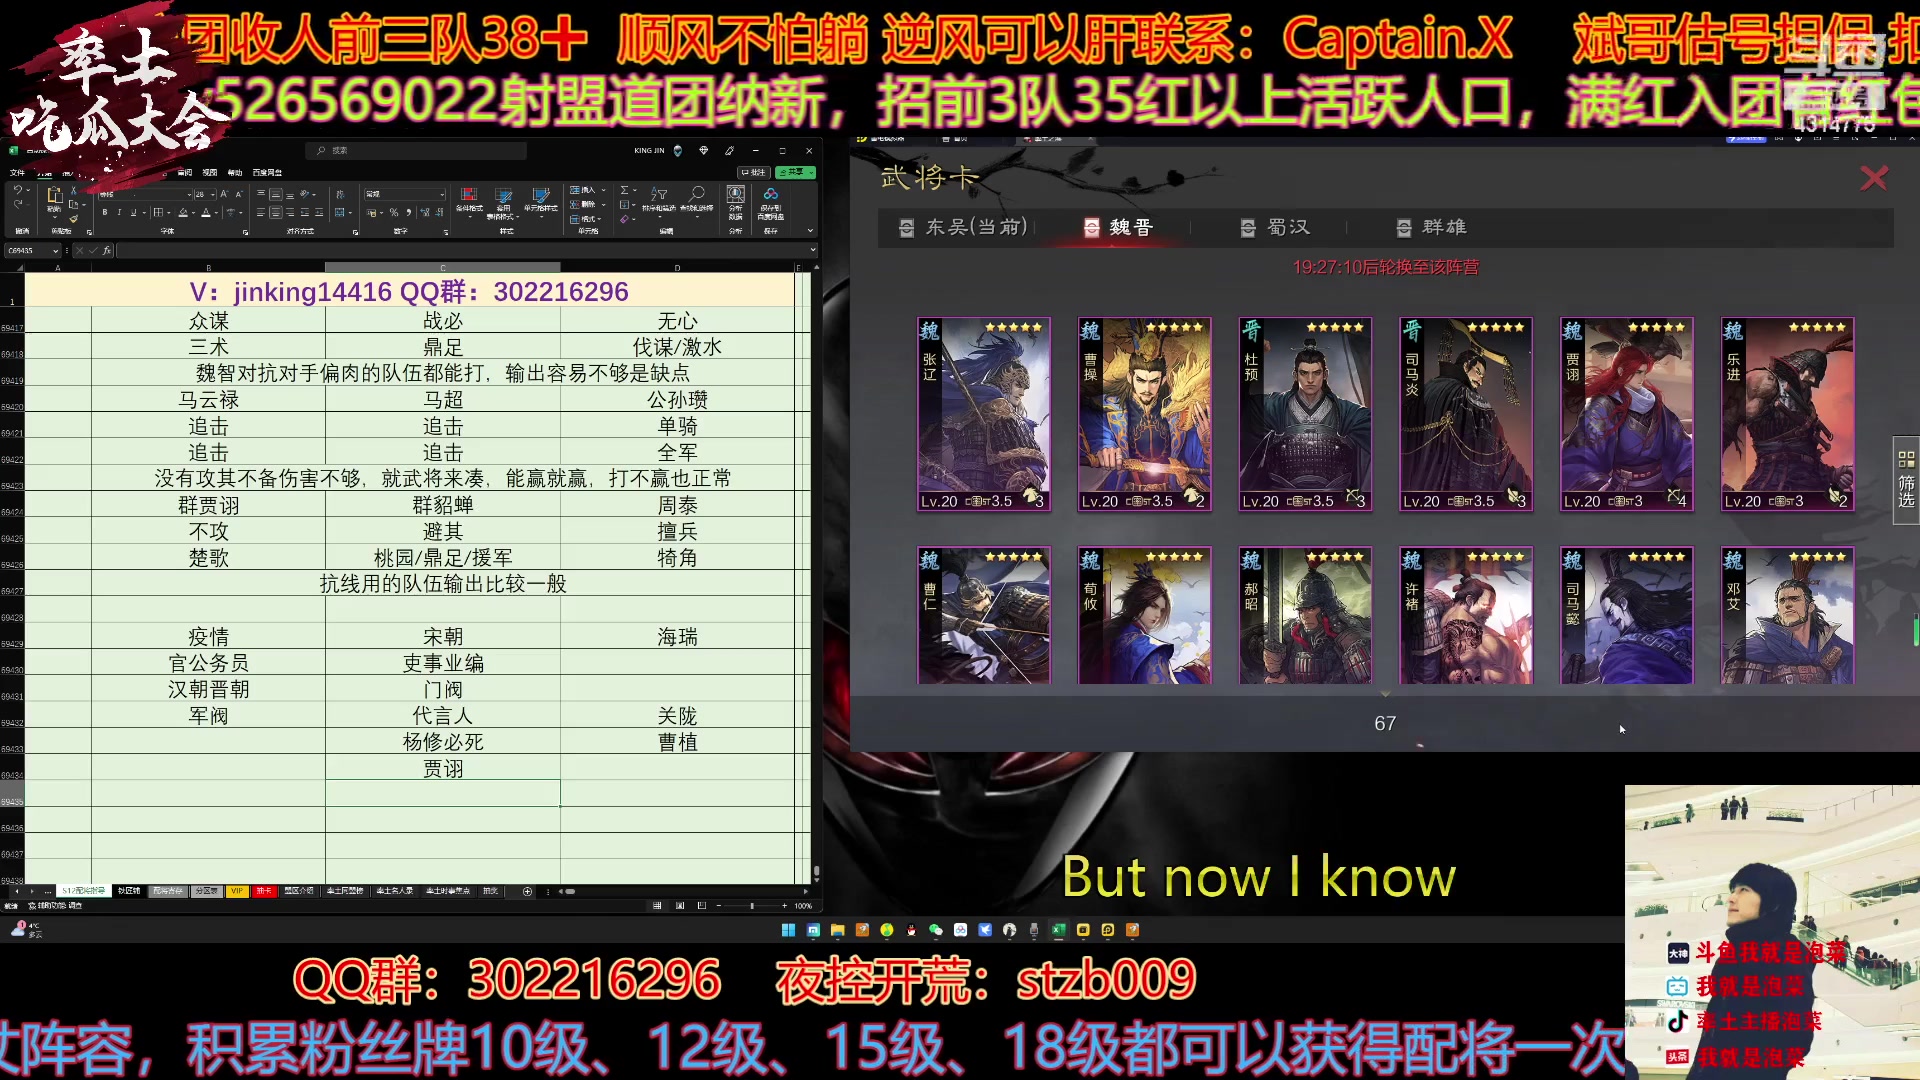Click the AutoSum sigma icon
This screenshot has height=1080, width=1920.
pos(624,190)
